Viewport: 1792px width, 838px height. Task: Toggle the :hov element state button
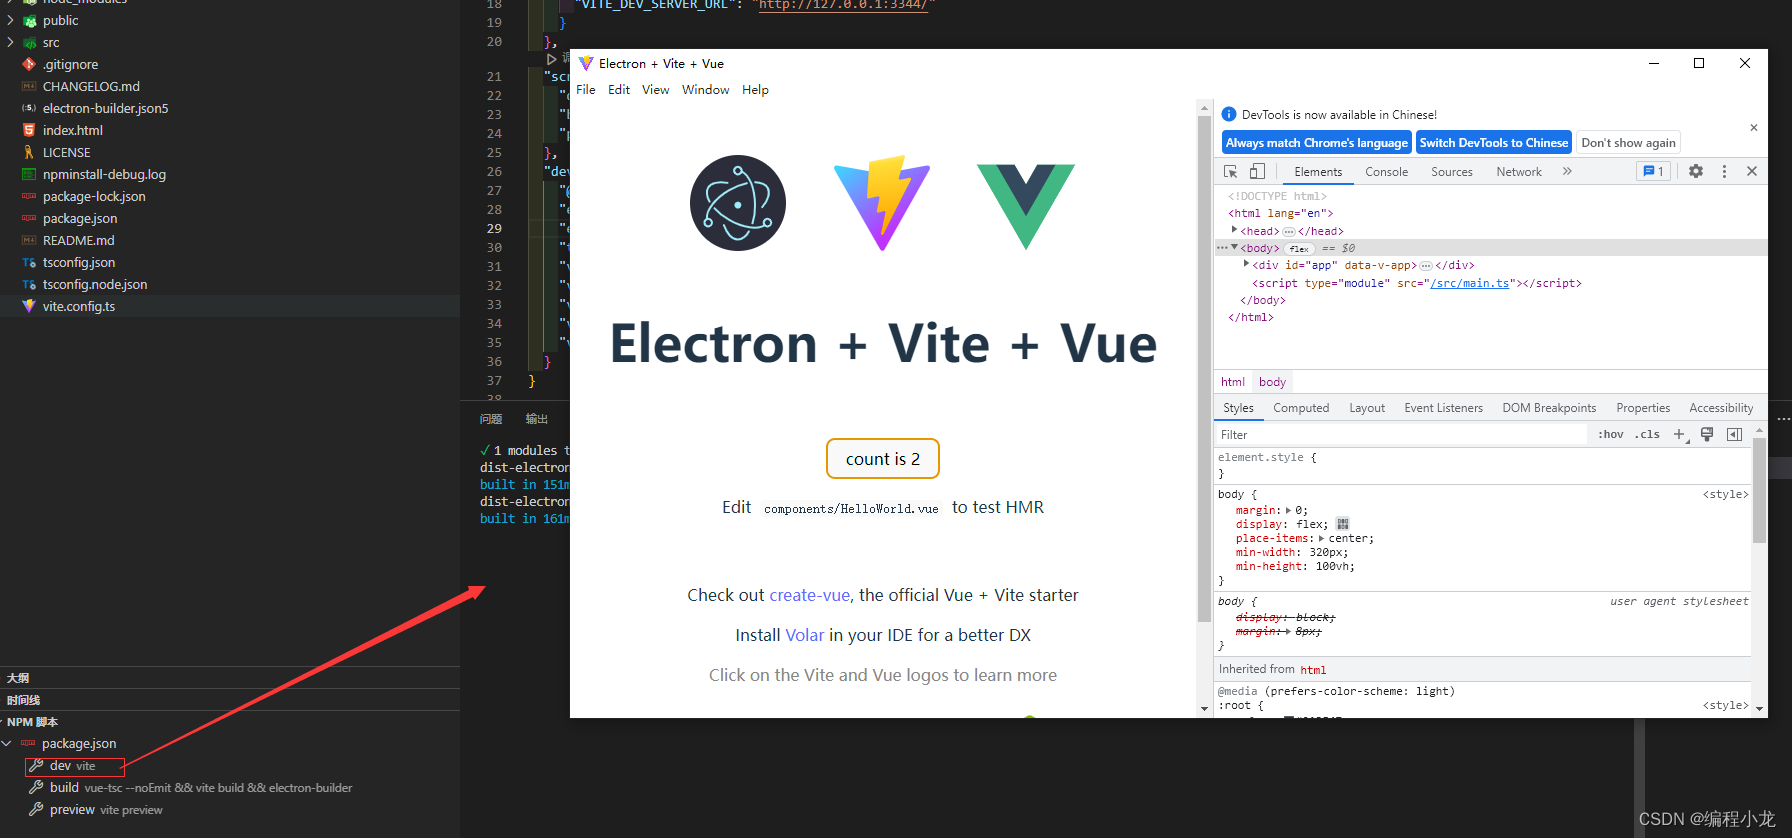[1610, 435]
